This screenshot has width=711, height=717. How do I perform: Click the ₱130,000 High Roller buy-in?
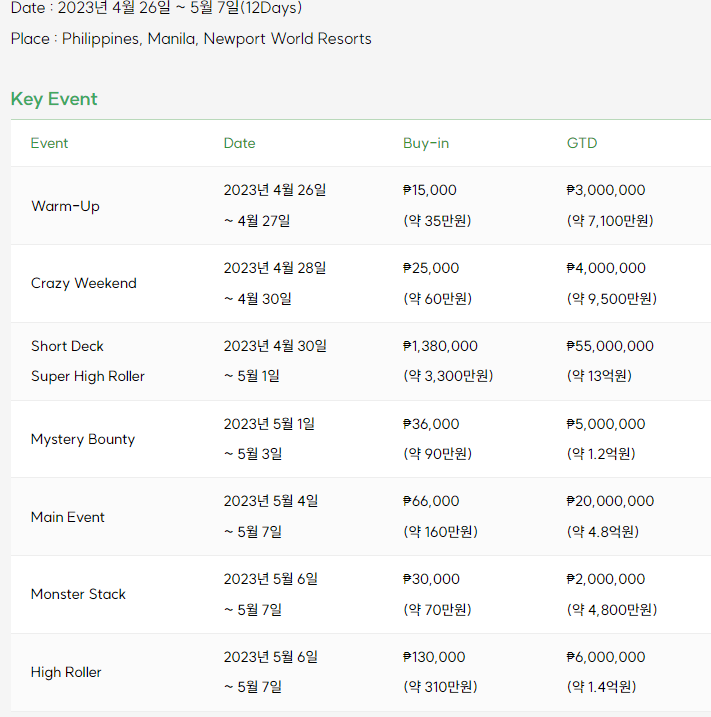click(433, 657)
